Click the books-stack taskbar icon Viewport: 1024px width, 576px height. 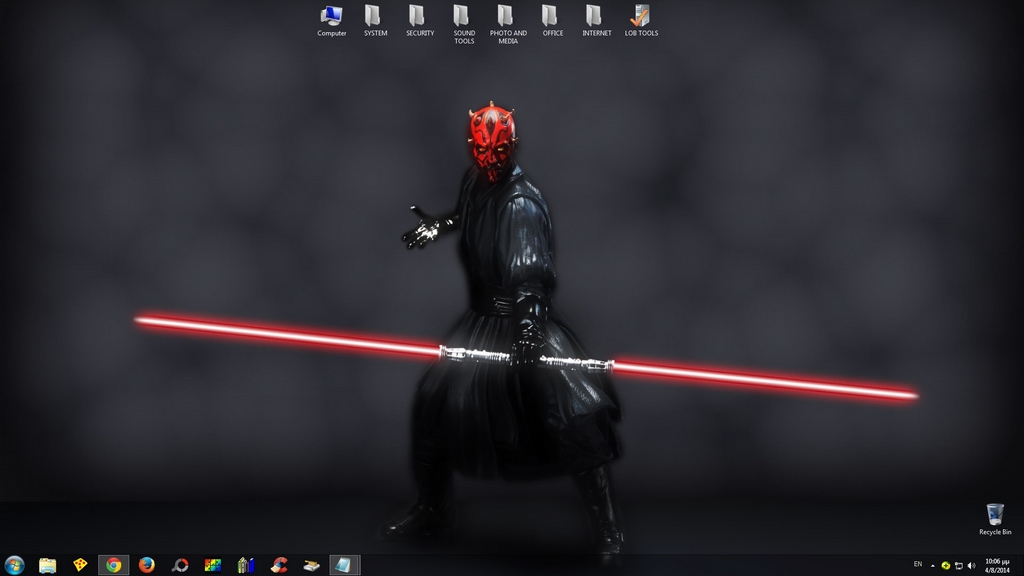(x=246, y=565)
